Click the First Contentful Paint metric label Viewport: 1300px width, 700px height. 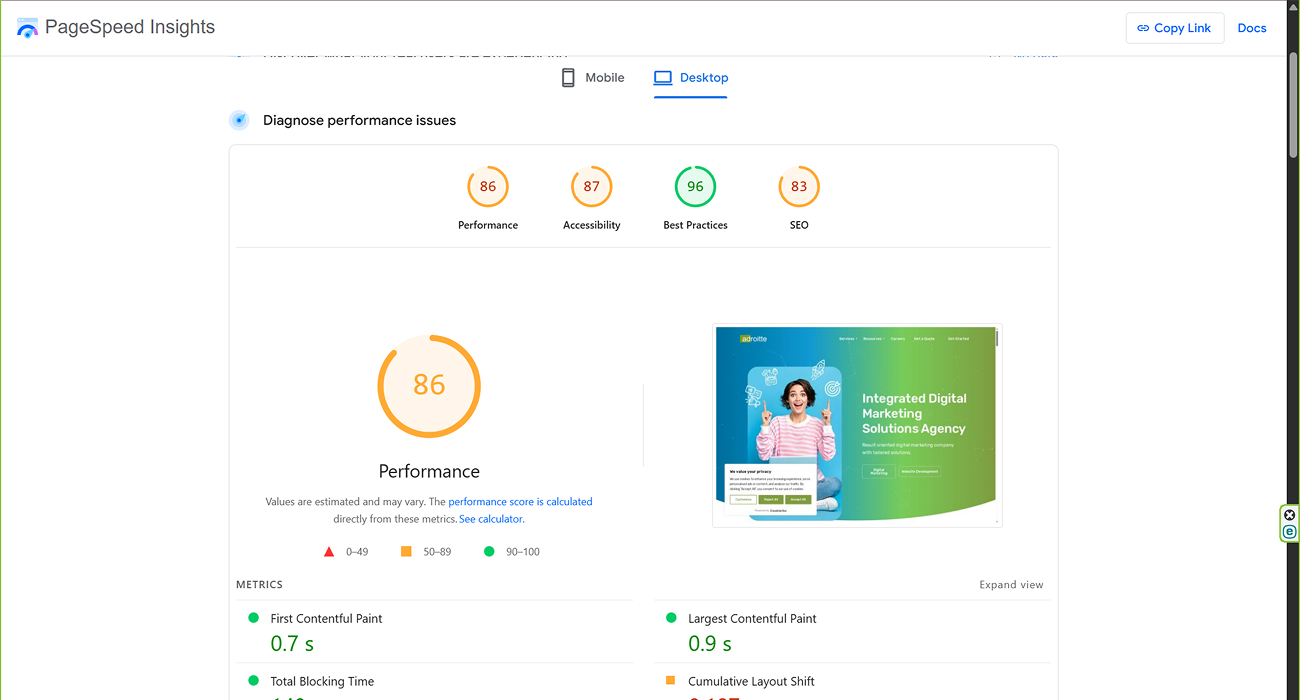pos(326,619)
